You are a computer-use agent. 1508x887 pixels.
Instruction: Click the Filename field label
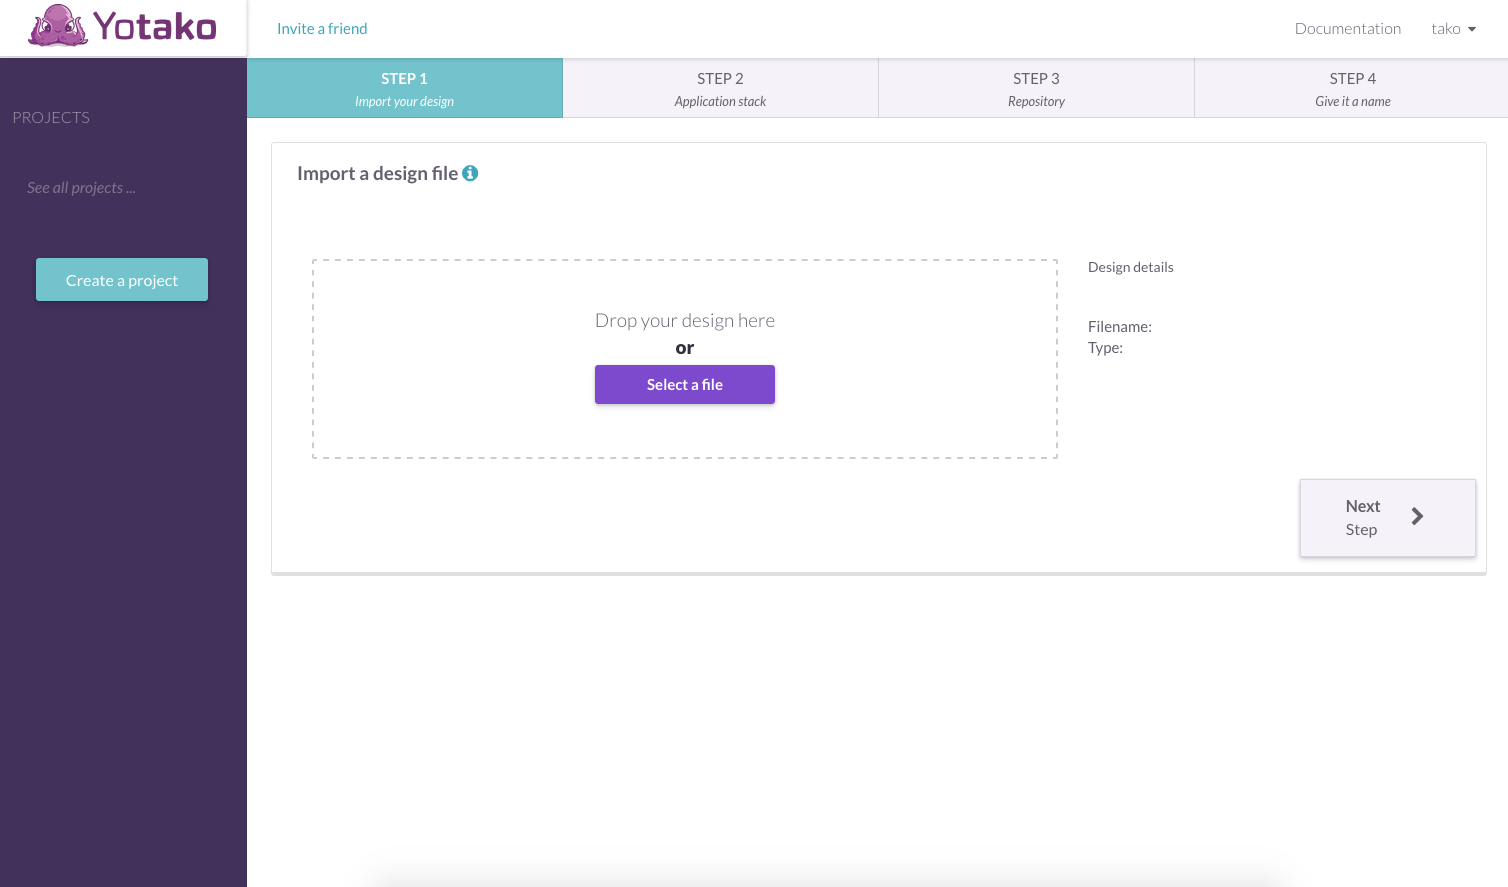point(1119,327)
